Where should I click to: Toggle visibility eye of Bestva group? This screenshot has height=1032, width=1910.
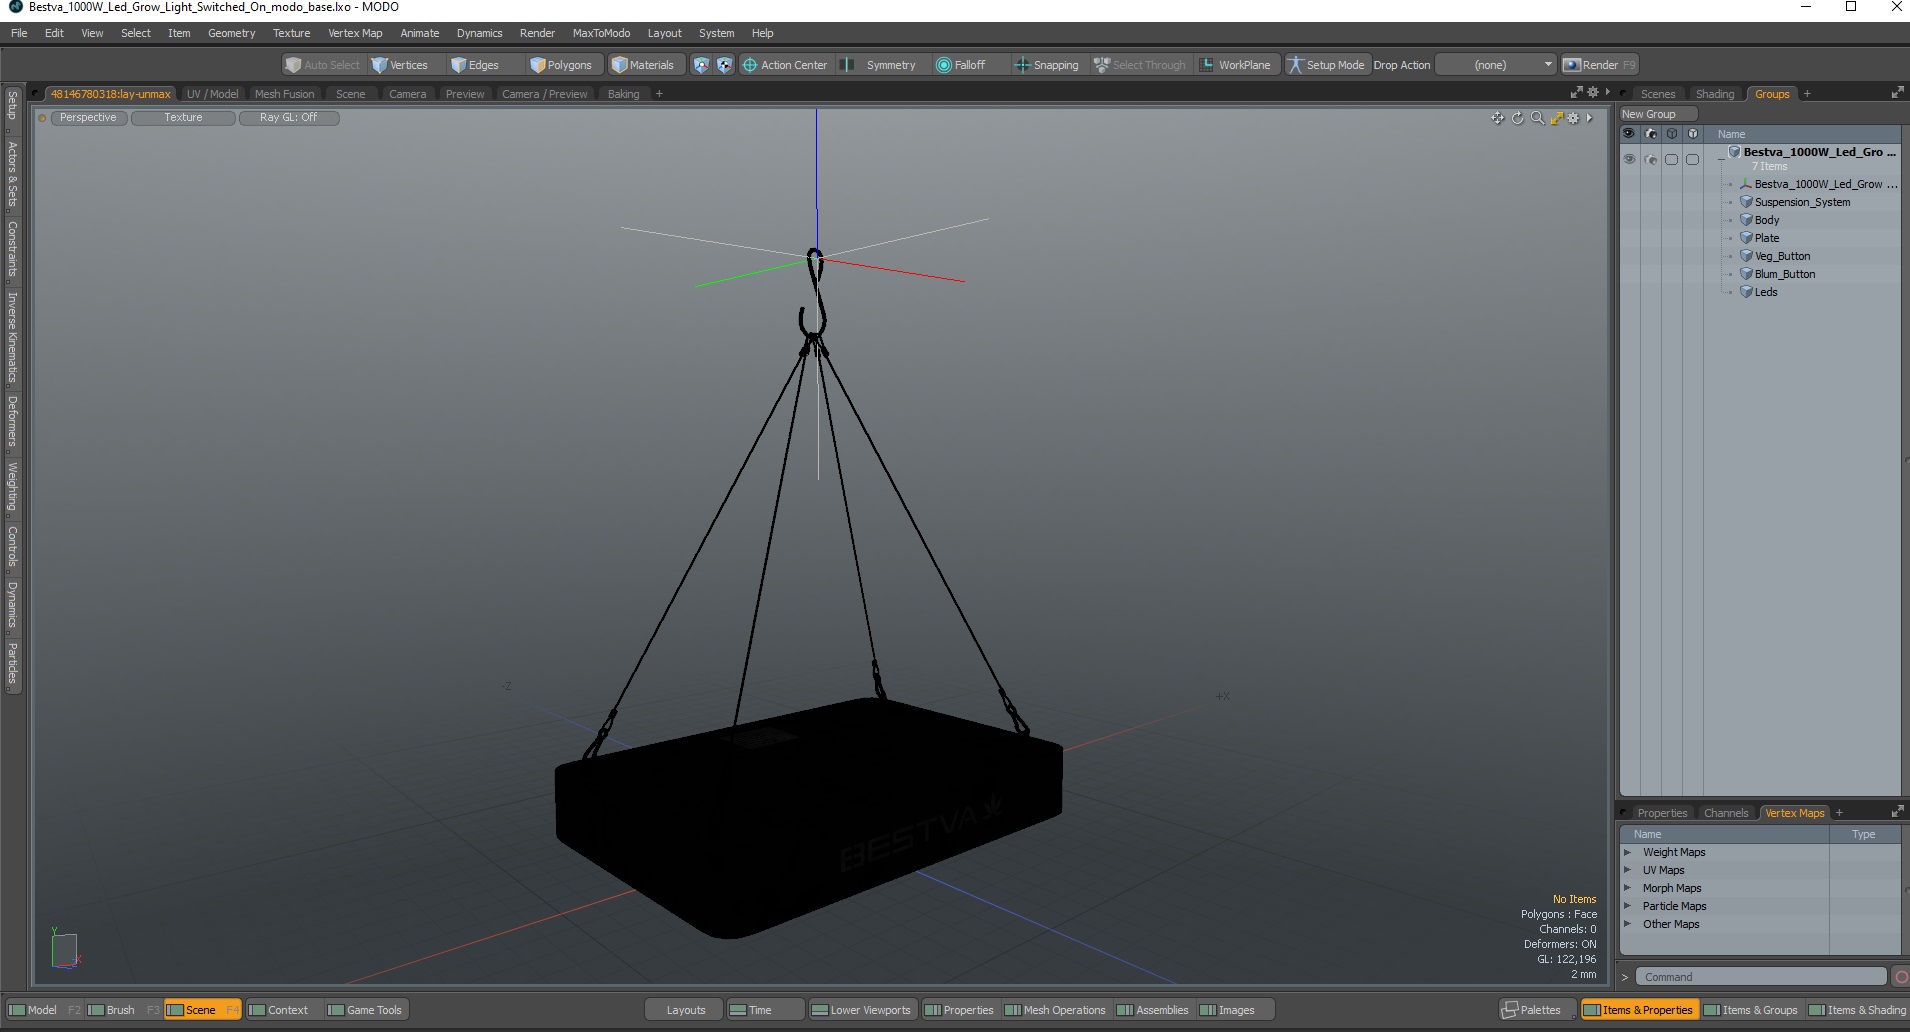click(1629, 159)
